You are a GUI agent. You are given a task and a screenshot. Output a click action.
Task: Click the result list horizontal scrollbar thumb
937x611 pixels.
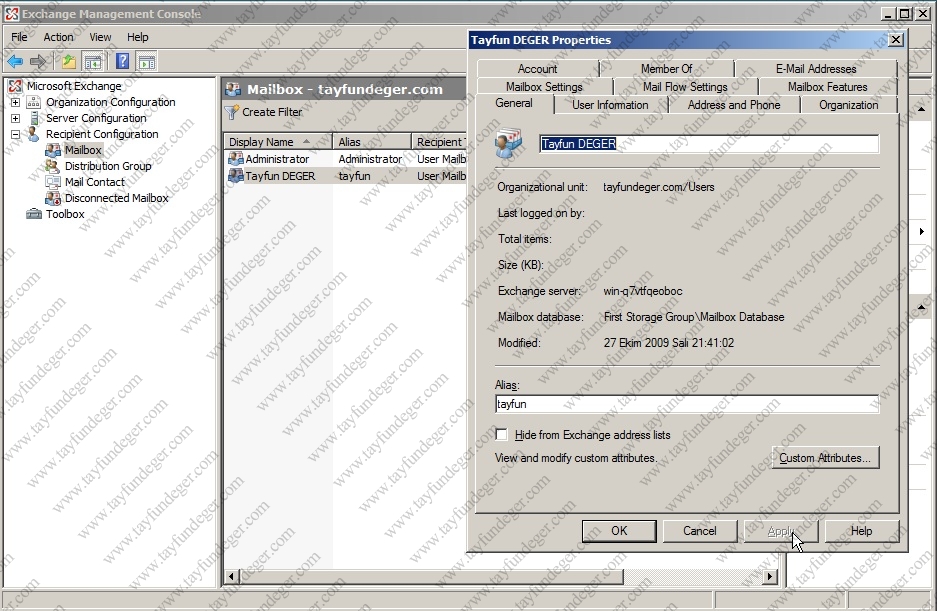431,576
